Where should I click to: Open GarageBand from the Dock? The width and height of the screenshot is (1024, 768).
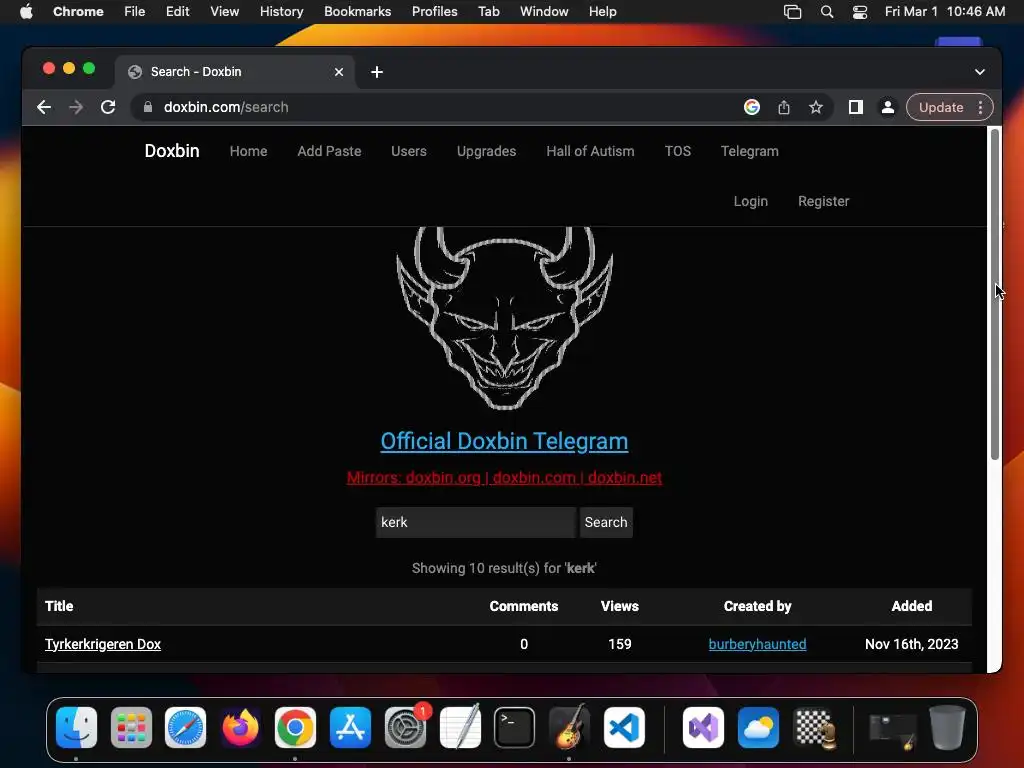[569, 728]
